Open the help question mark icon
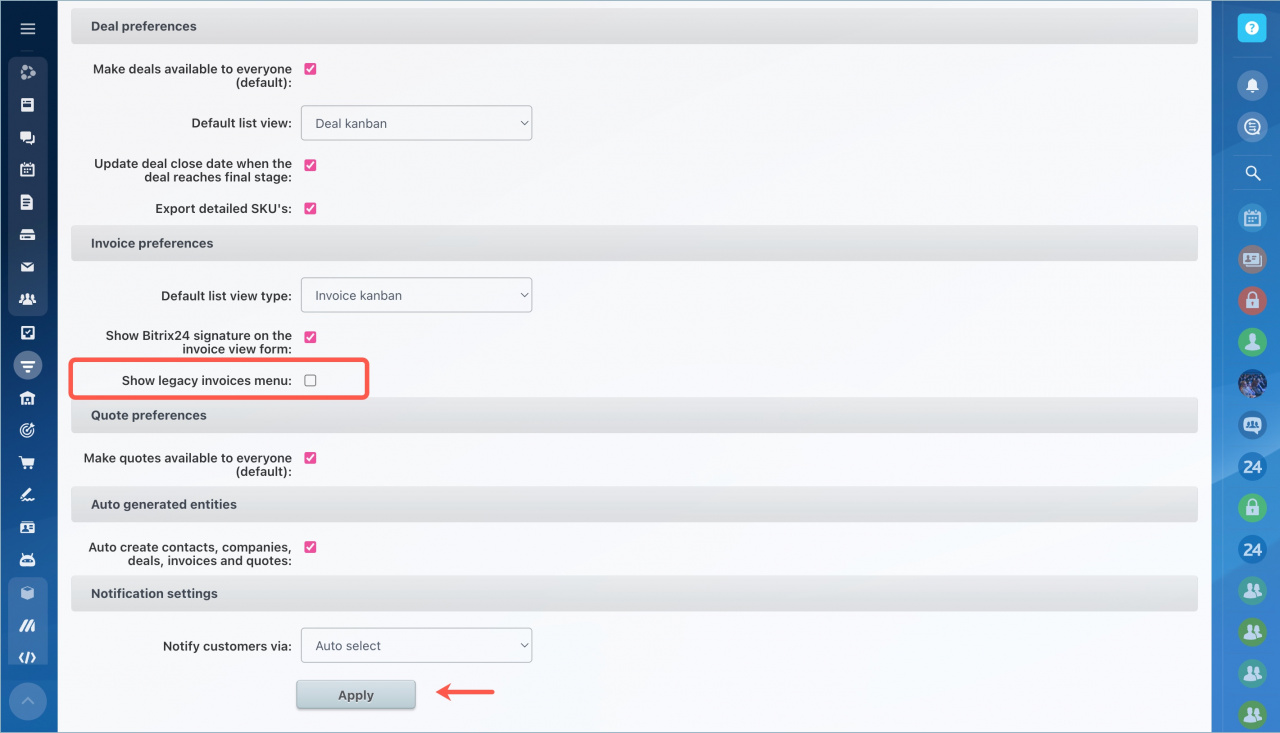The width and height of the screenshot is (1280, 733). tap(1252, 28)
